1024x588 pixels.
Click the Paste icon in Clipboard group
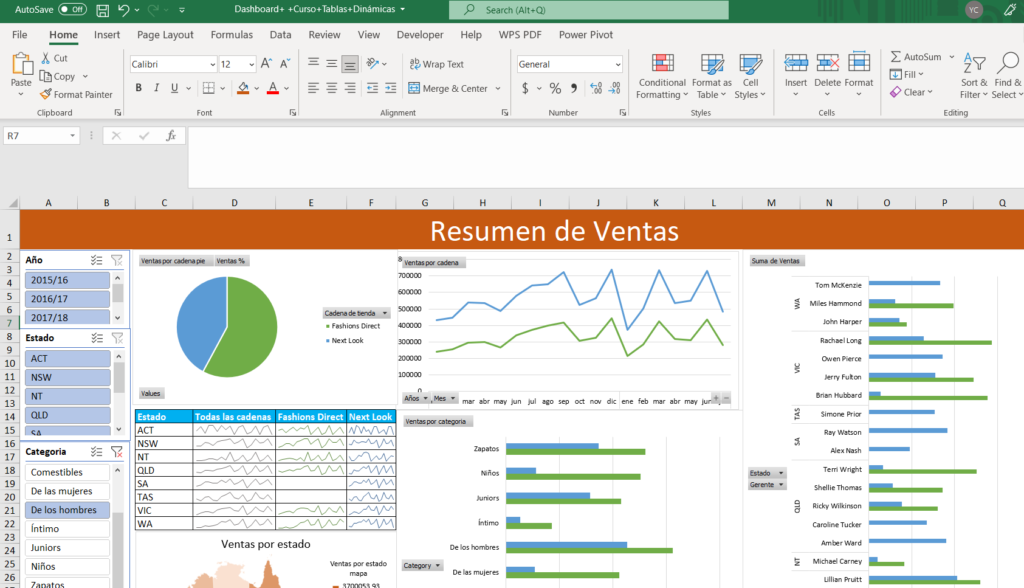(21, 64)
